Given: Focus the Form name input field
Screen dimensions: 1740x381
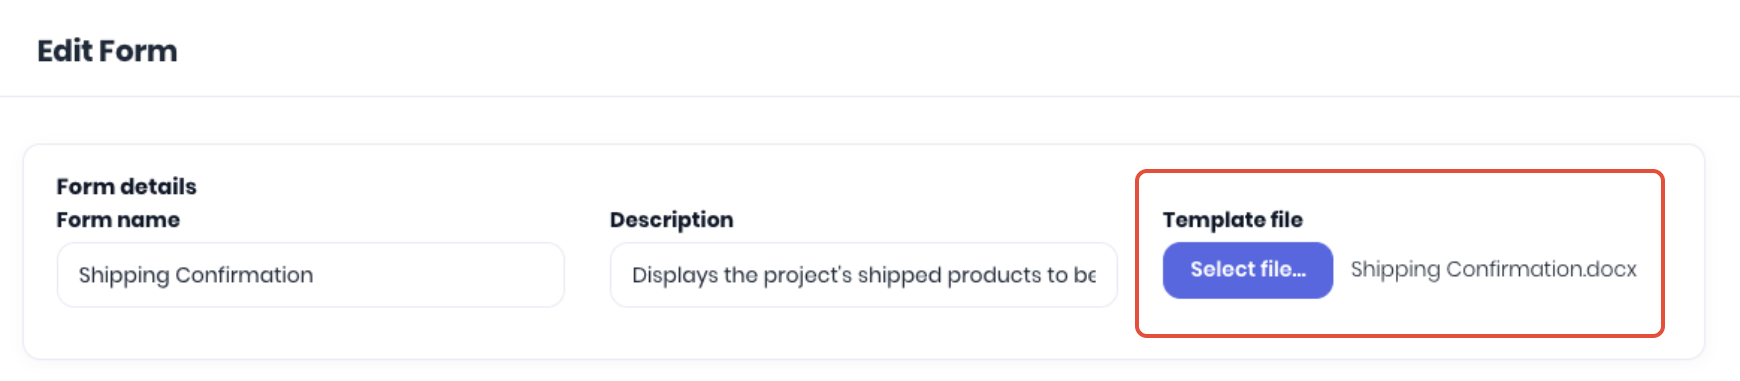Looking at the screenshot, I should pyautogui.click(x=311, y=275).
